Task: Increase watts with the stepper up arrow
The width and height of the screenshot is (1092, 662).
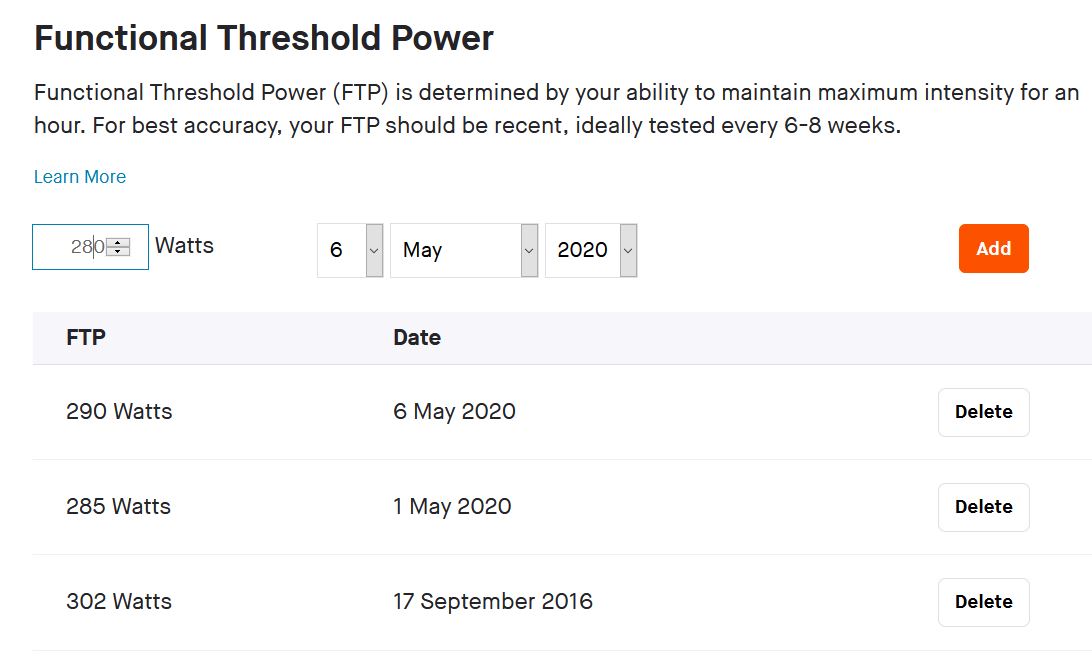Action: 119,243
